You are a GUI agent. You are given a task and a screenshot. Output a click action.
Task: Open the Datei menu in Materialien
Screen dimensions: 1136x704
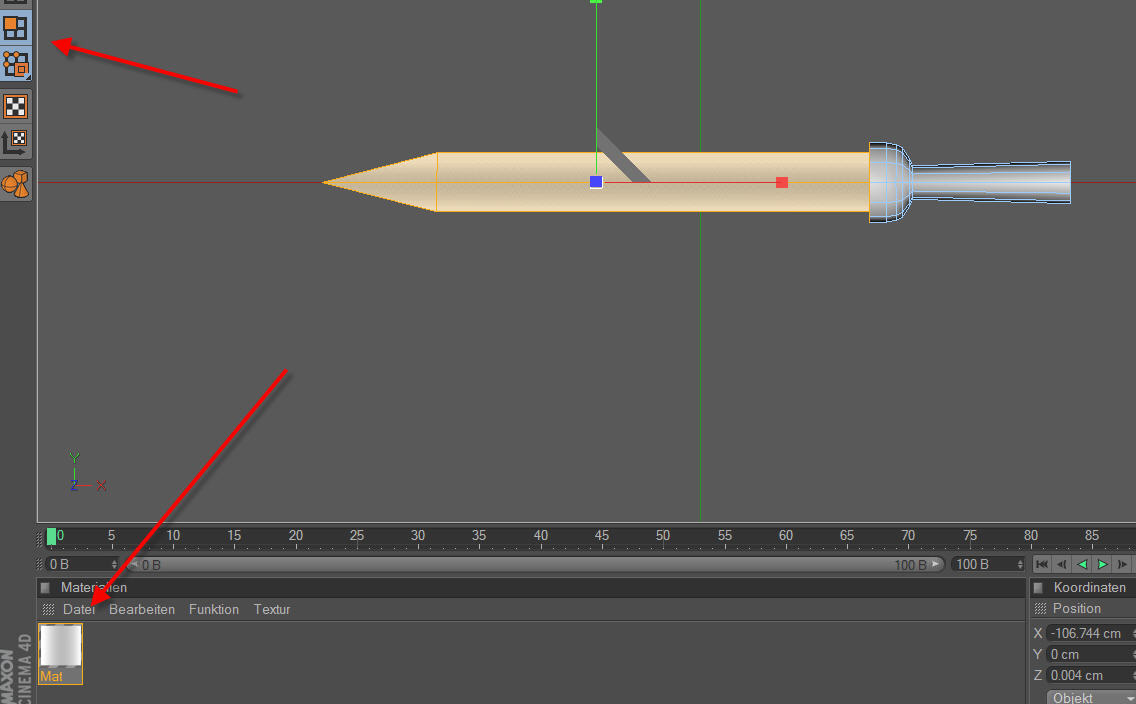tap(79, 609)
